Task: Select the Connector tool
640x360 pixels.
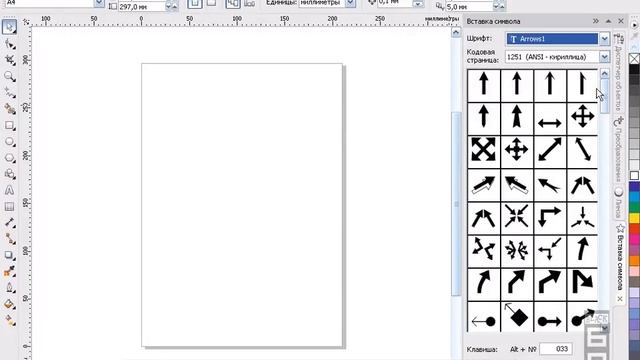Action: [9, 239]
